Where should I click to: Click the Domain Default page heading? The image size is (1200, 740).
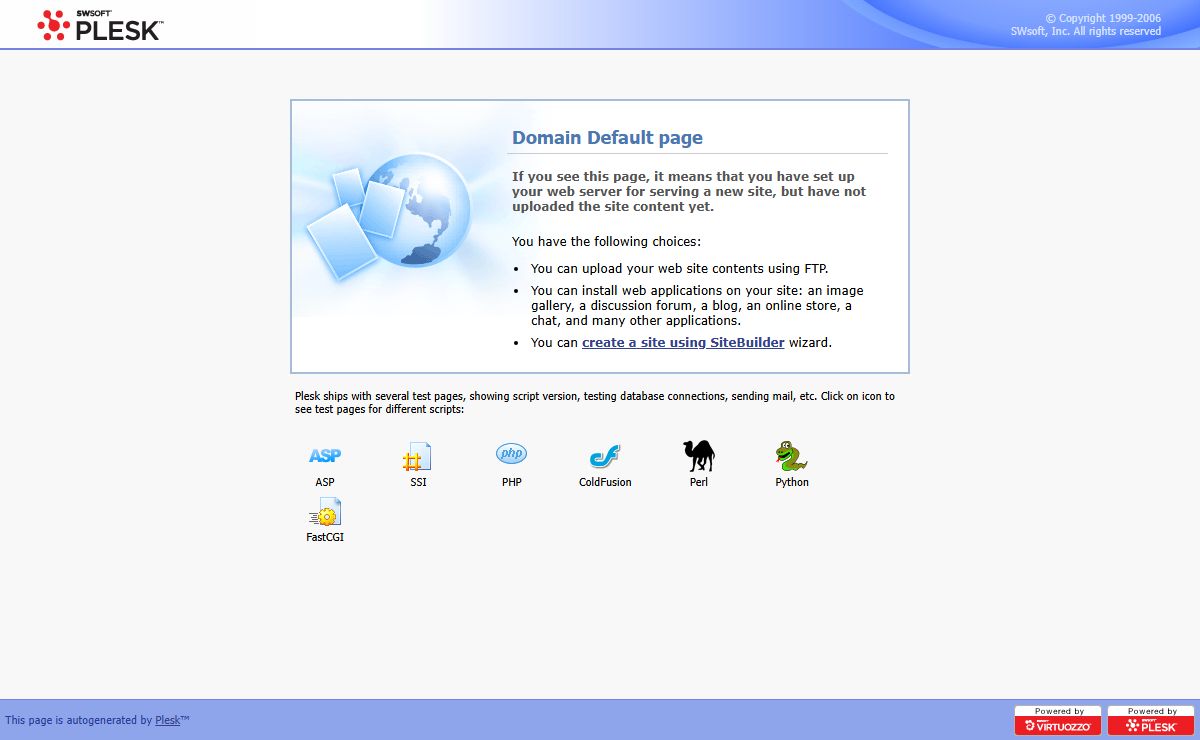point(607,138)
